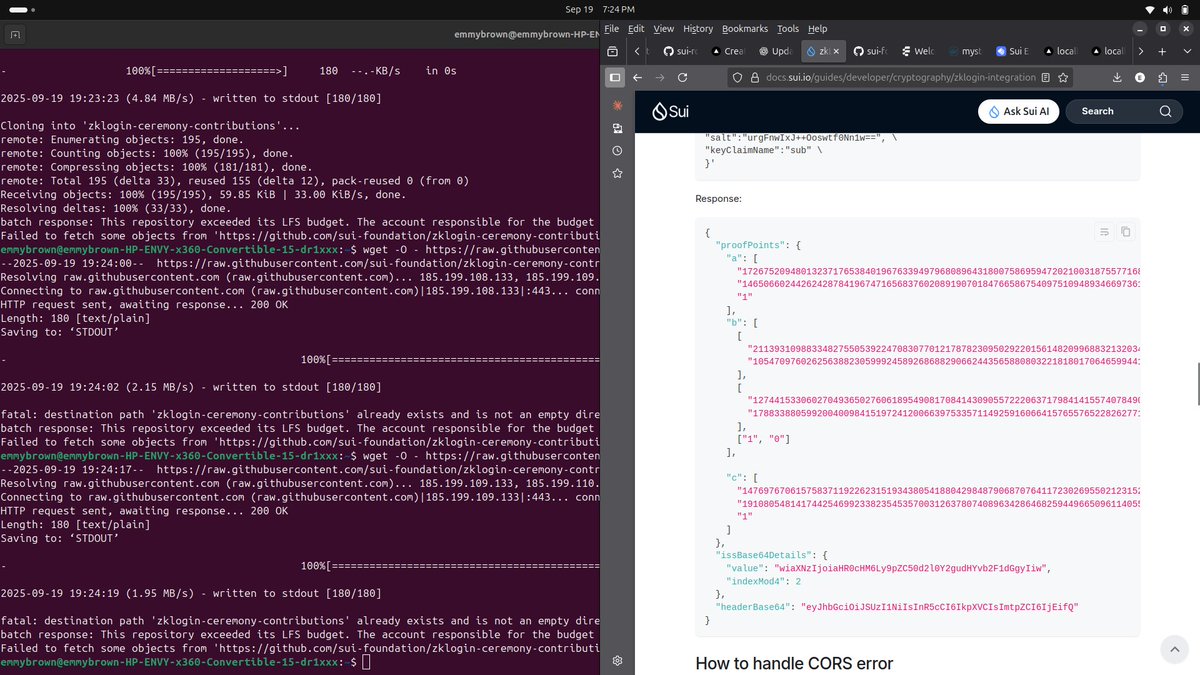1200x675 pixels.
Task: Open reader view from the address bar
Action: click(x=1045, y=77)
